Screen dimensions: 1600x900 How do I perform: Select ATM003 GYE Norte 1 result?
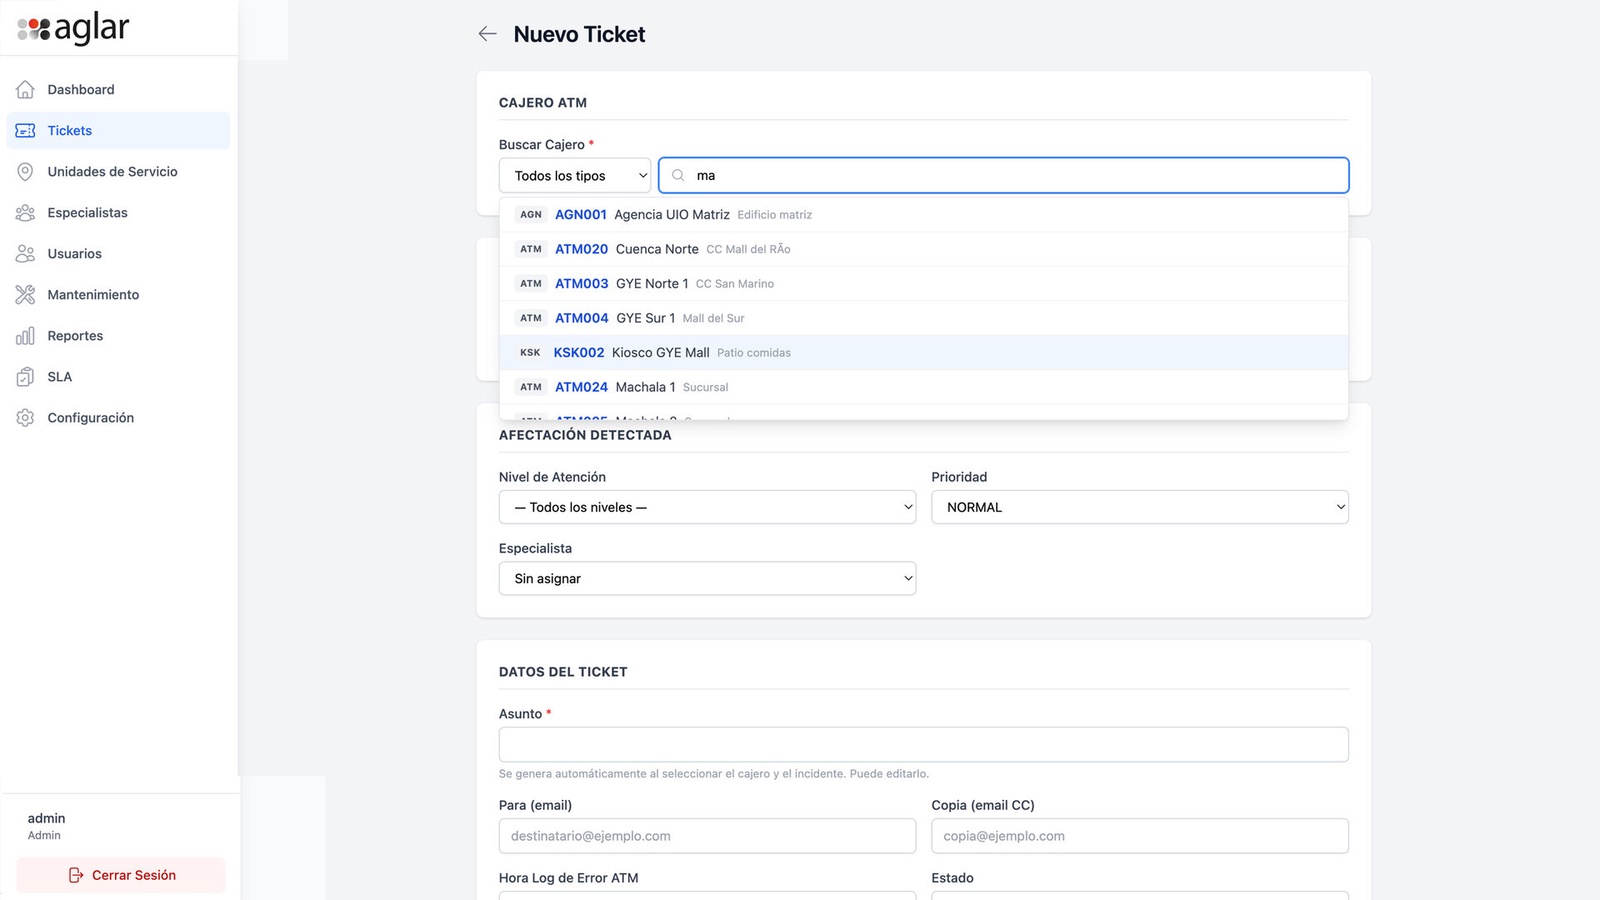coord(924,284)
